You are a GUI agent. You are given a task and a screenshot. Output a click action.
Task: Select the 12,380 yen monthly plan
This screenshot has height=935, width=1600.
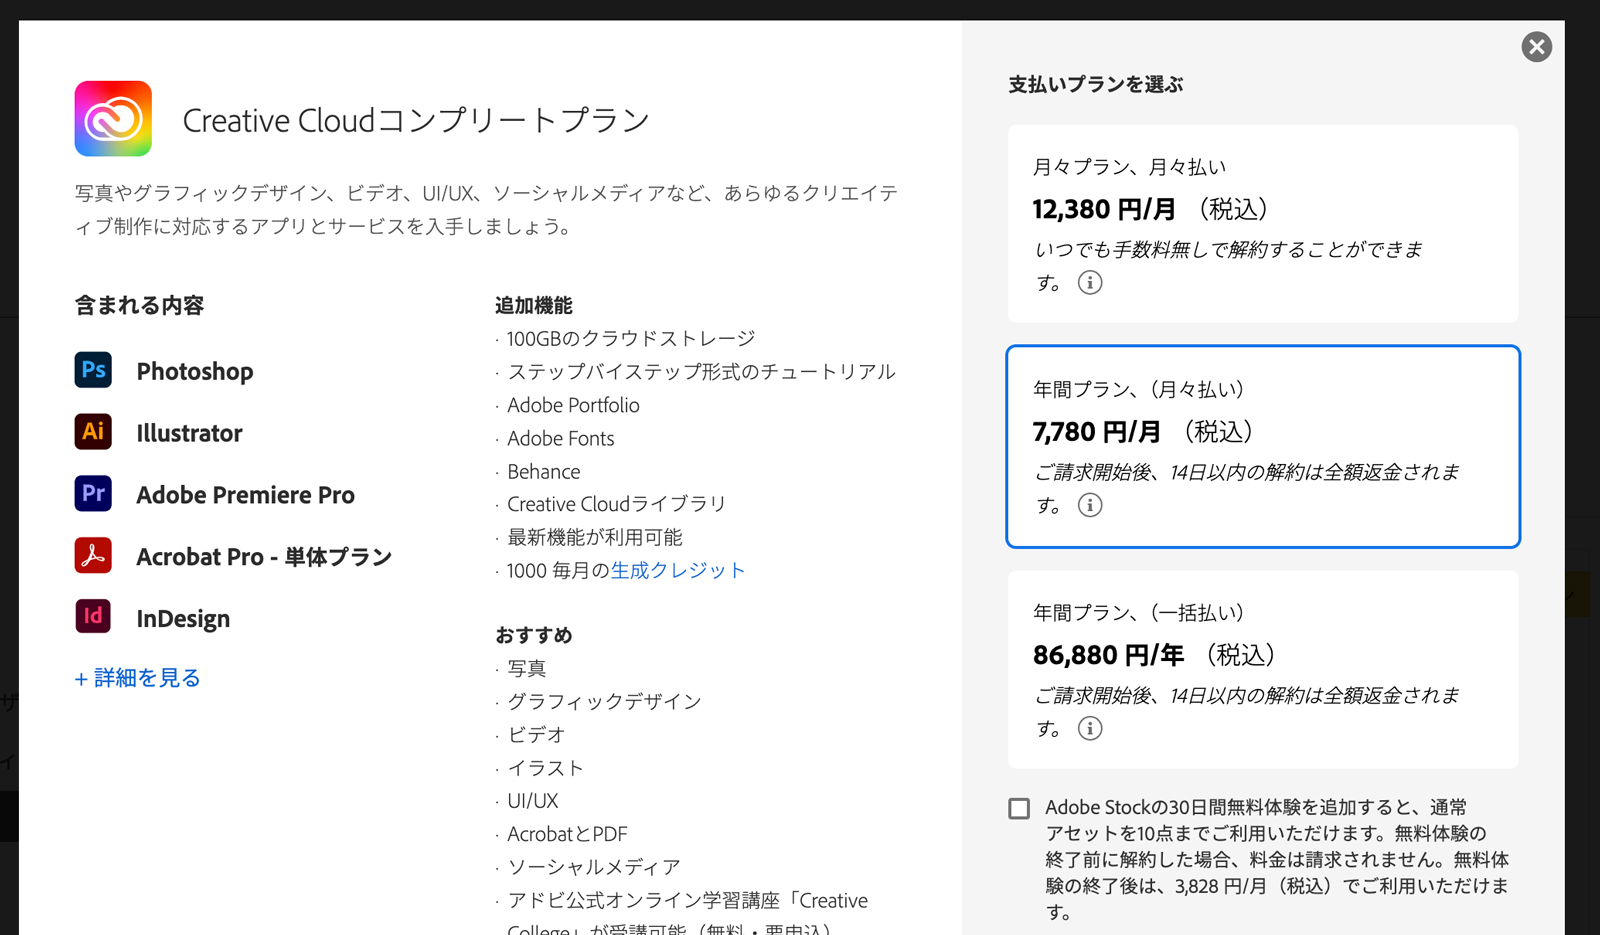pyautogui.click(x=1262, y=223)
